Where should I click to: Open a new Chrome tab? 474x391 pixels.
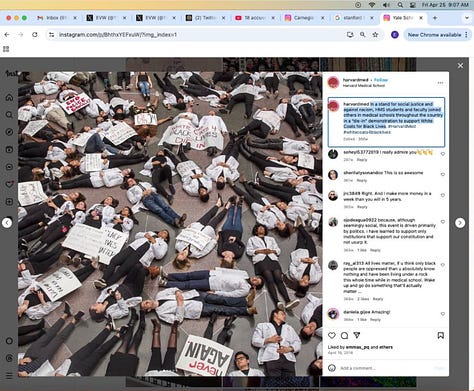coord(435,18)
